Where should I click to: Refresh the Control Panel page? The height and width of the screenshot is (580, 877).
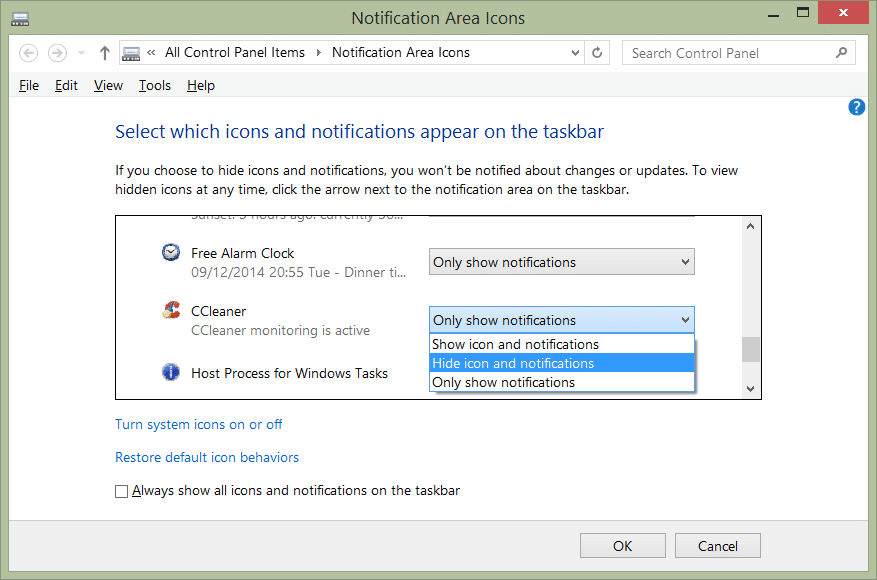597,53
